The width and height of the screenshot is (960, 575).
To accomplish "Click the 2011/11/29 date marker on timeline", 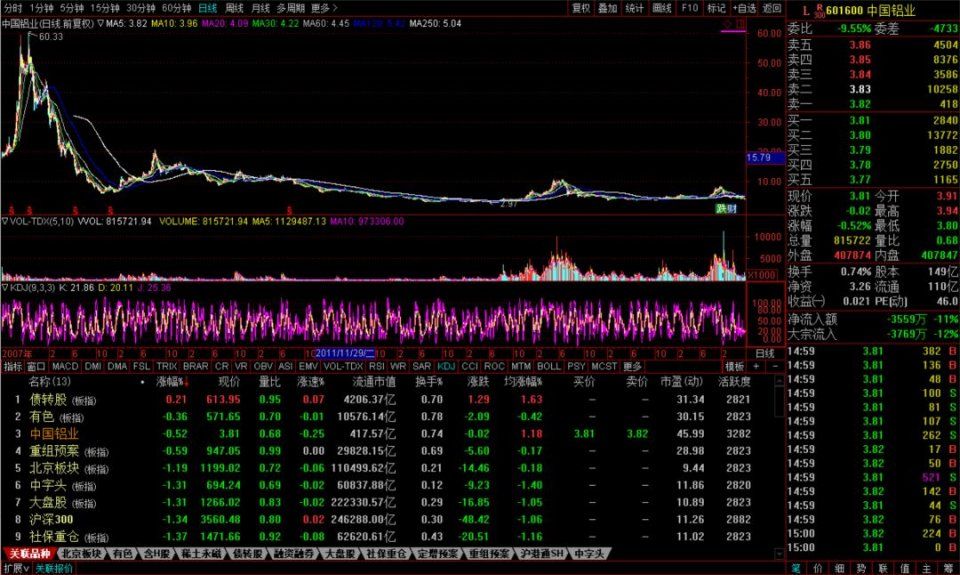I will 344,353.
